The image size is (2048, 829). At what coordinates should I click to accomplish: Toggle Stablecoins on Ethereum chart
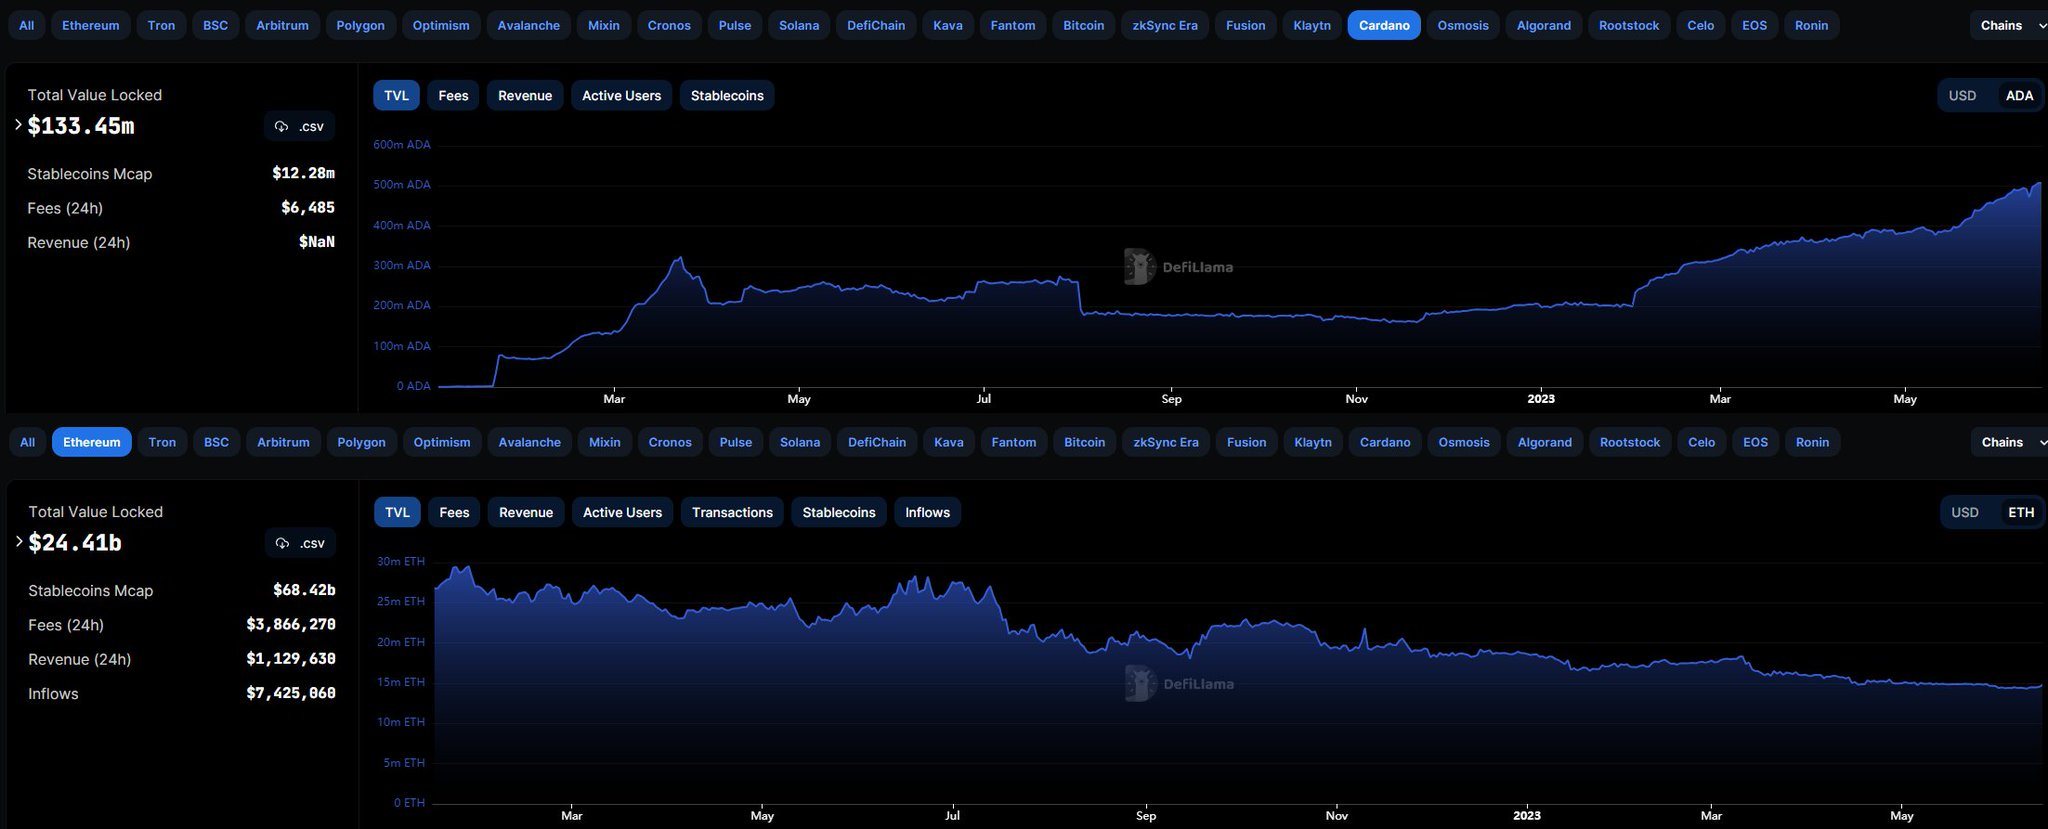tap(839, 512)
